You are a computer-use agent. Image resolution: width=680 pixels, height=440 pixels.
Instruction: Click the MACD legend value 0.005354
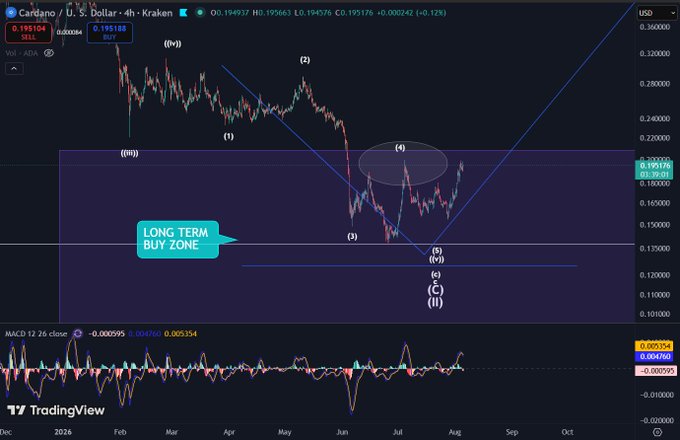[x=180, y=333]
